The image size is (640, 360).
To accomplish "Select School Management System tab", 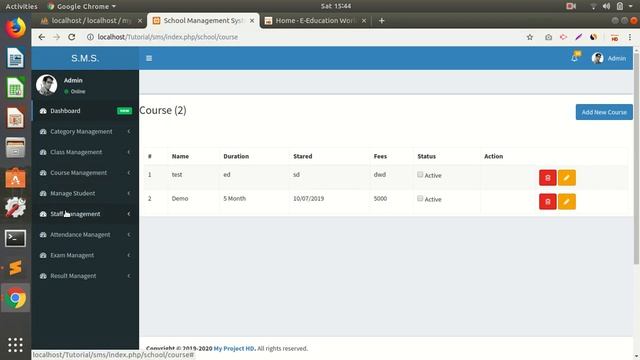I will [x=203, y=21].
